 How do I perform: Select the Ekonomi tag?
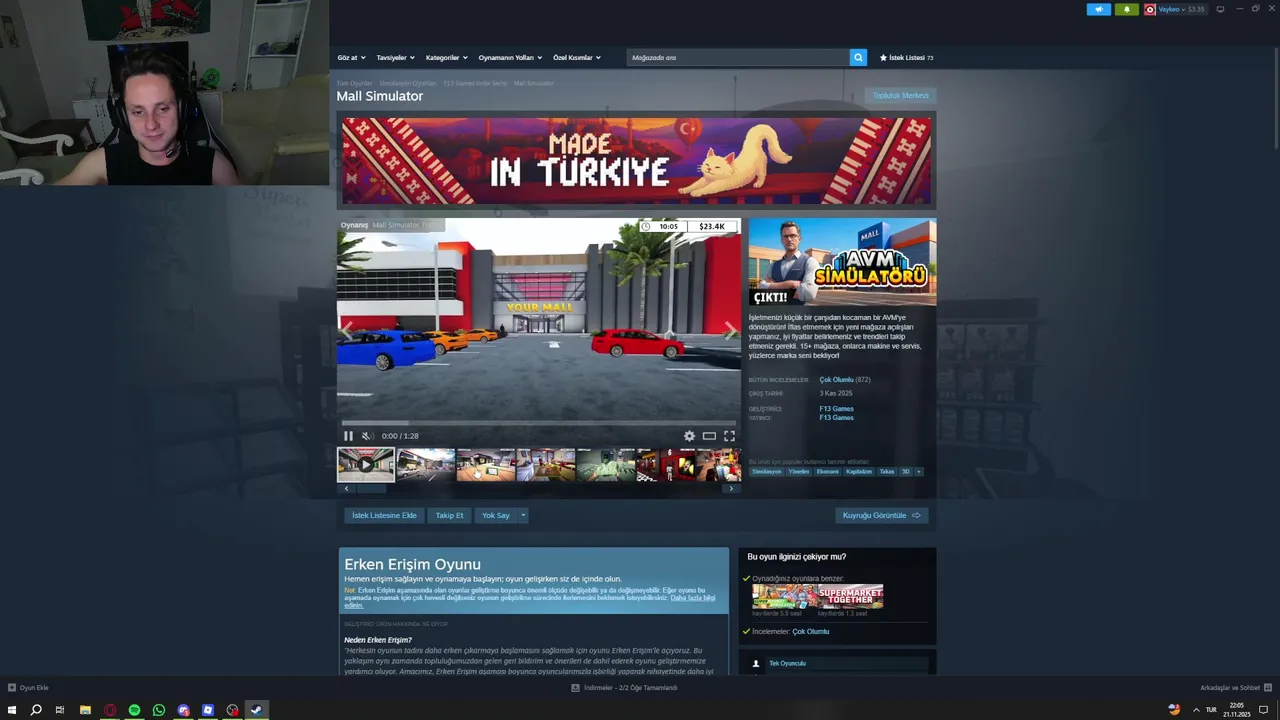click(828, 472)
